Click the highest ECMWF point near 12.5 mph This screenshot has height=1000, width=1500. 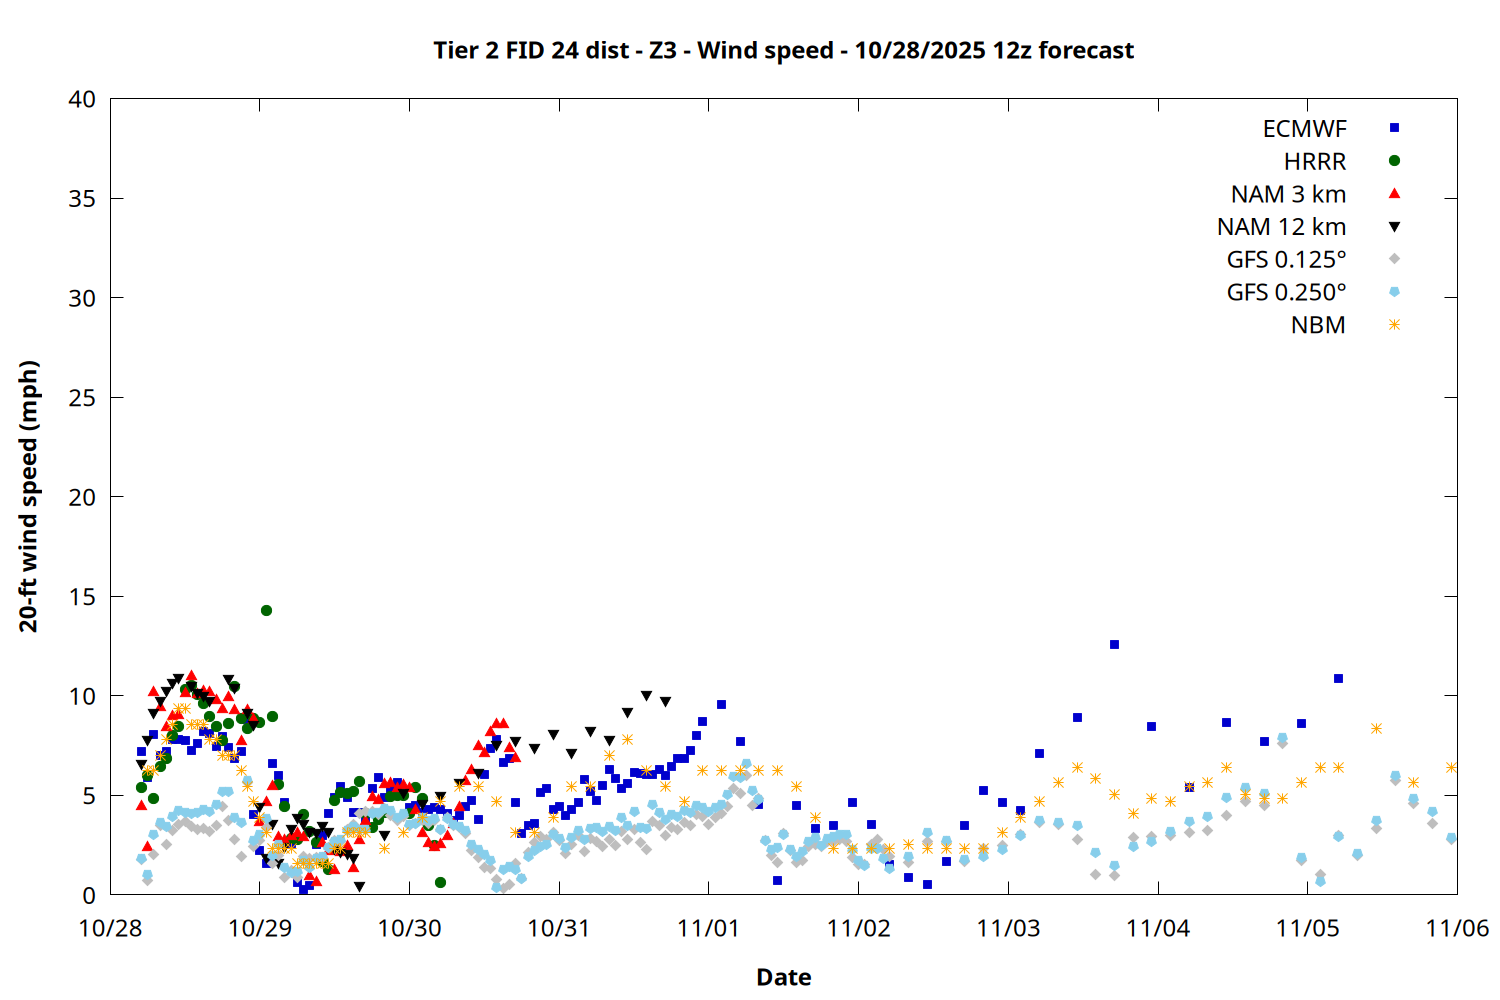tap(1114, 645)
